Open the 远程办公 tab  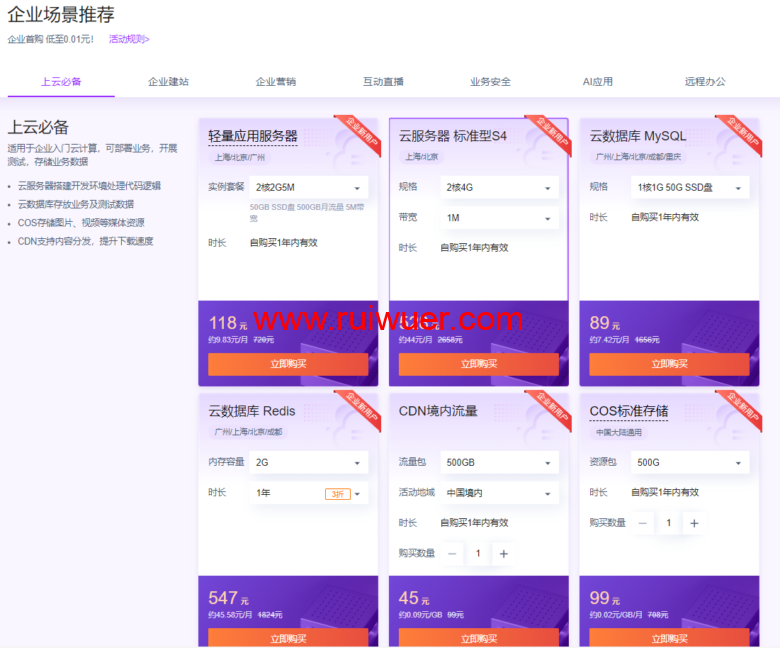[x=705, y=82]
